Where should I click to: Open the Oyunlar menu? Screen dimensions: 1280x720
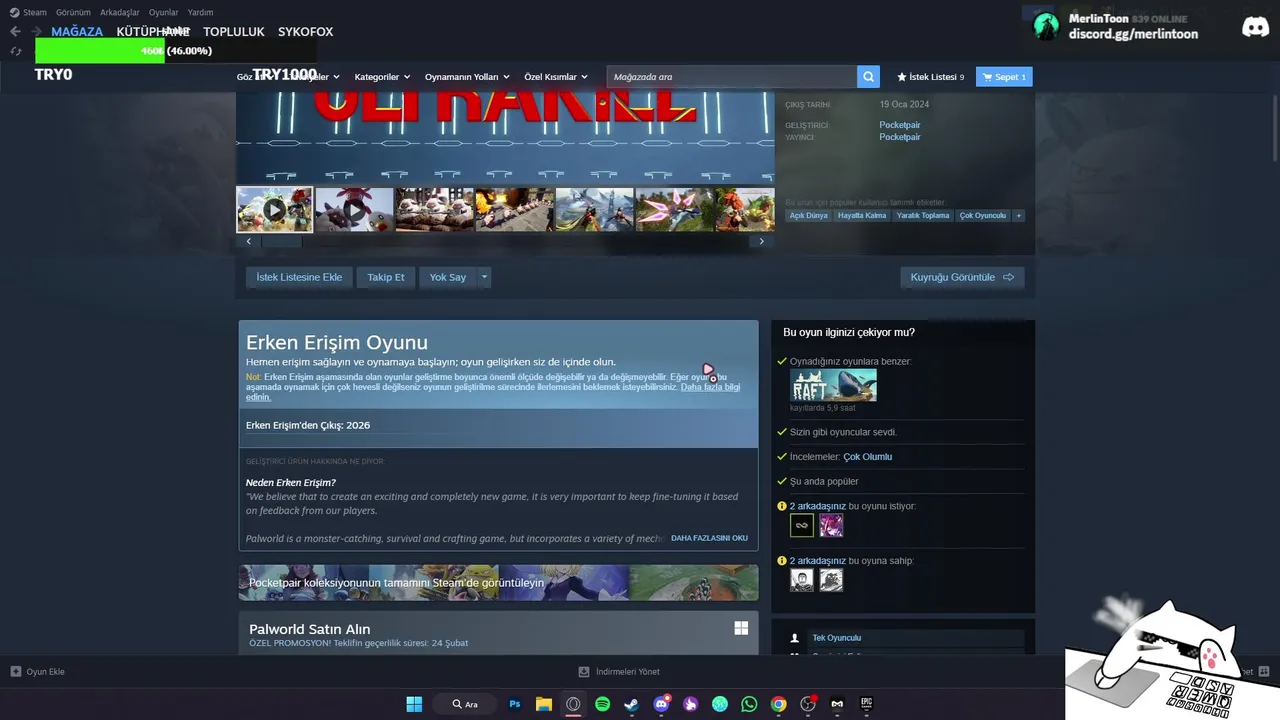click(x=164, y=12)
